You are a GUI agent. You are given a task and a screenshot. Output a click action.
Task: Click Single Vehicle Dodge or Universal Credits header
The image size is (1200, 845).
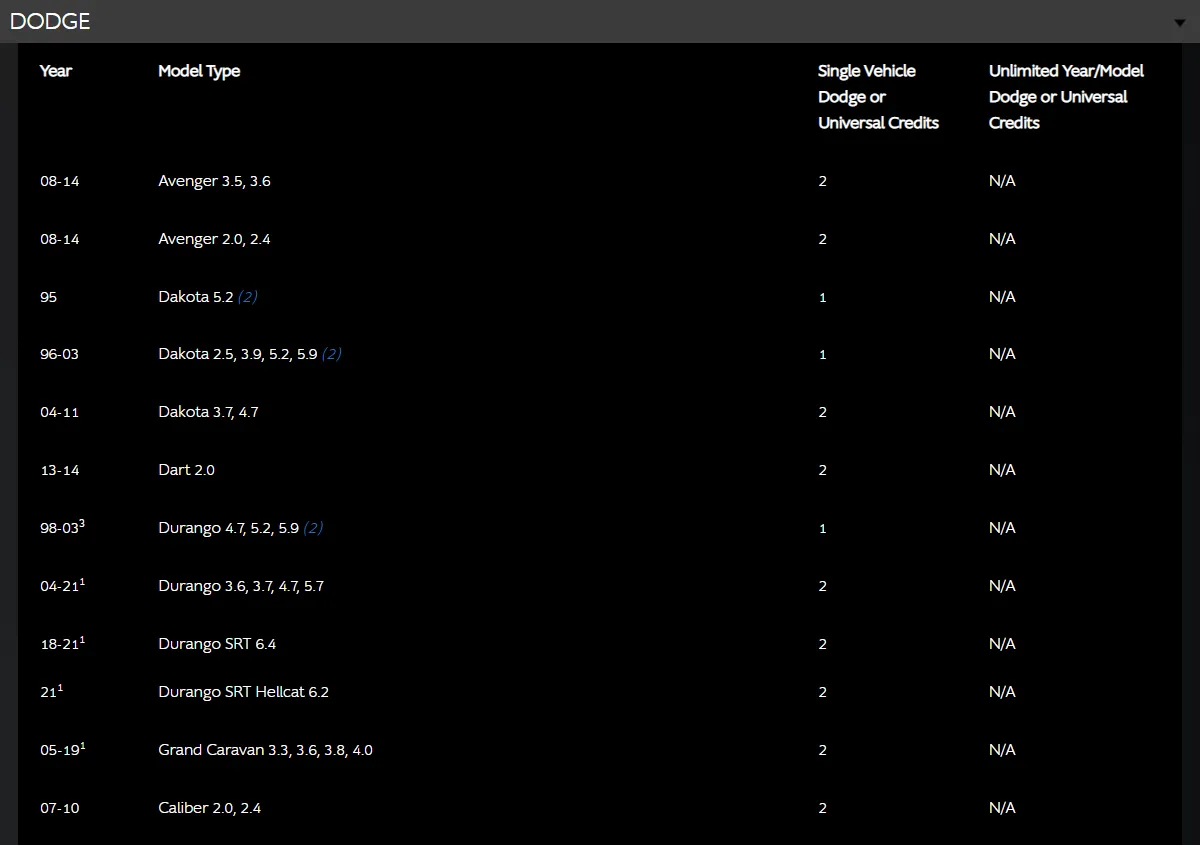click(878, 97)
